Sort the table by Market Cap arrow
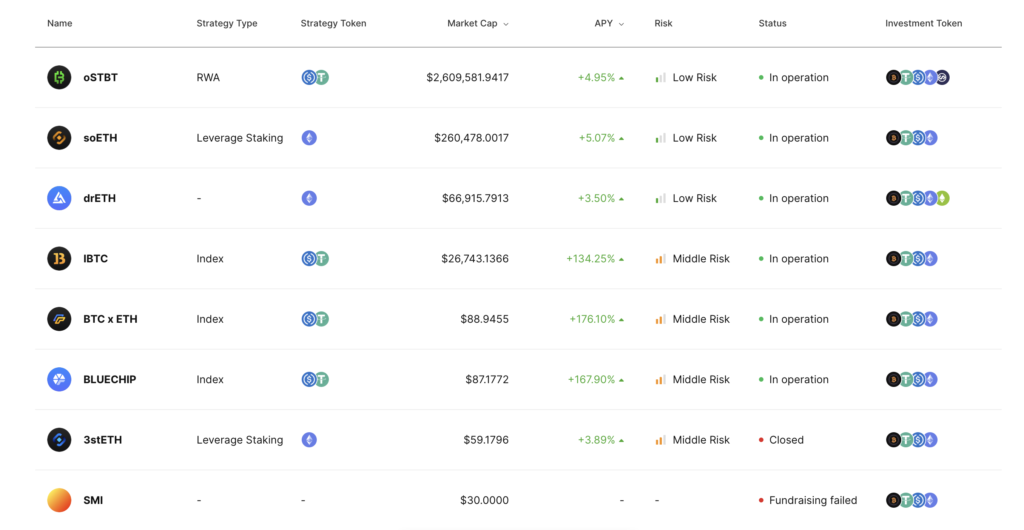Screen dimensions: 1024x530 pos(505,24)
